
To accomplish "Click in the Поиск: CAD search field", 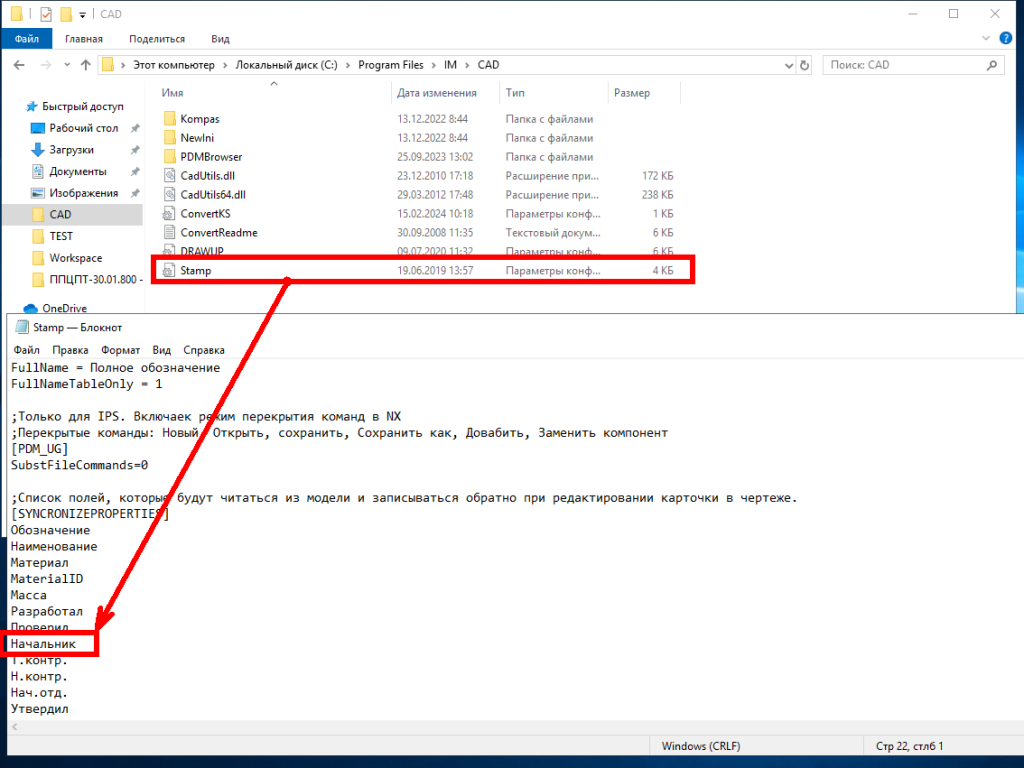I will coord(900,65).
